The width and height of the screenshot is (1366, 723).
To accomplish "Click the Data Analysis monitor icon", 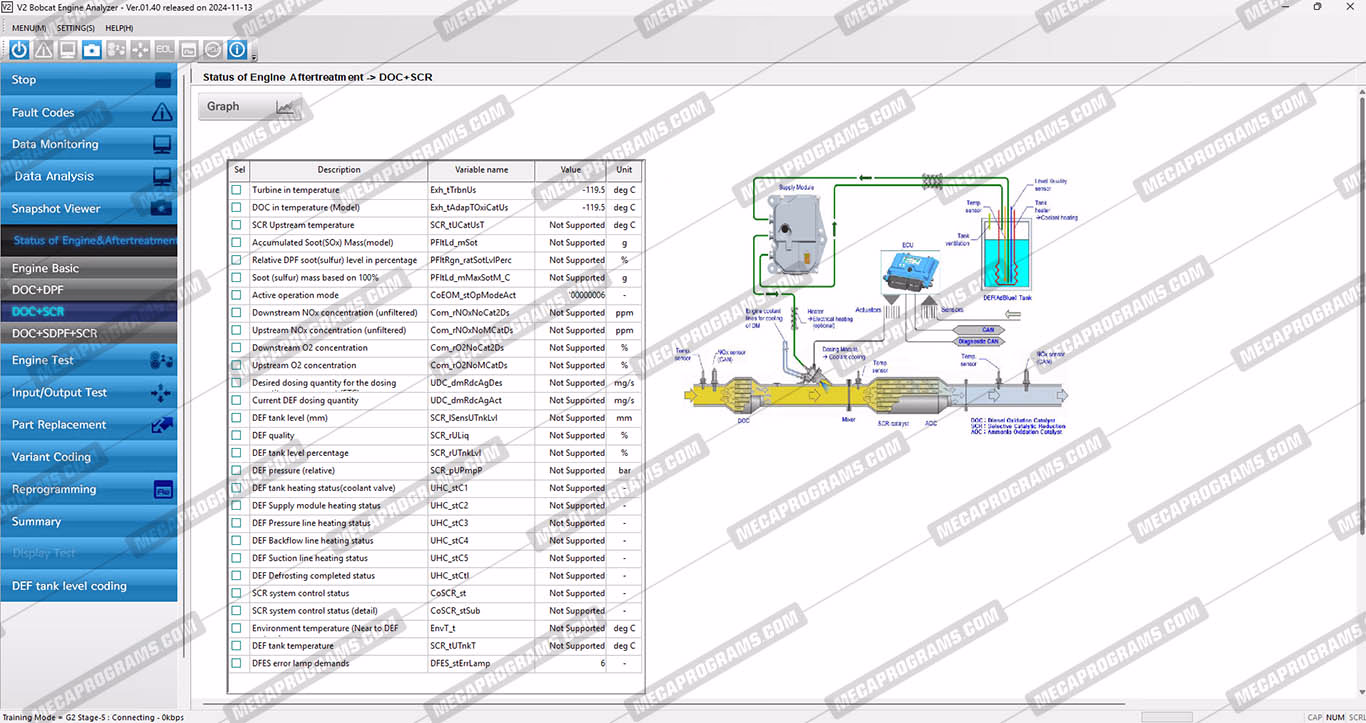I will coord(161,177).
